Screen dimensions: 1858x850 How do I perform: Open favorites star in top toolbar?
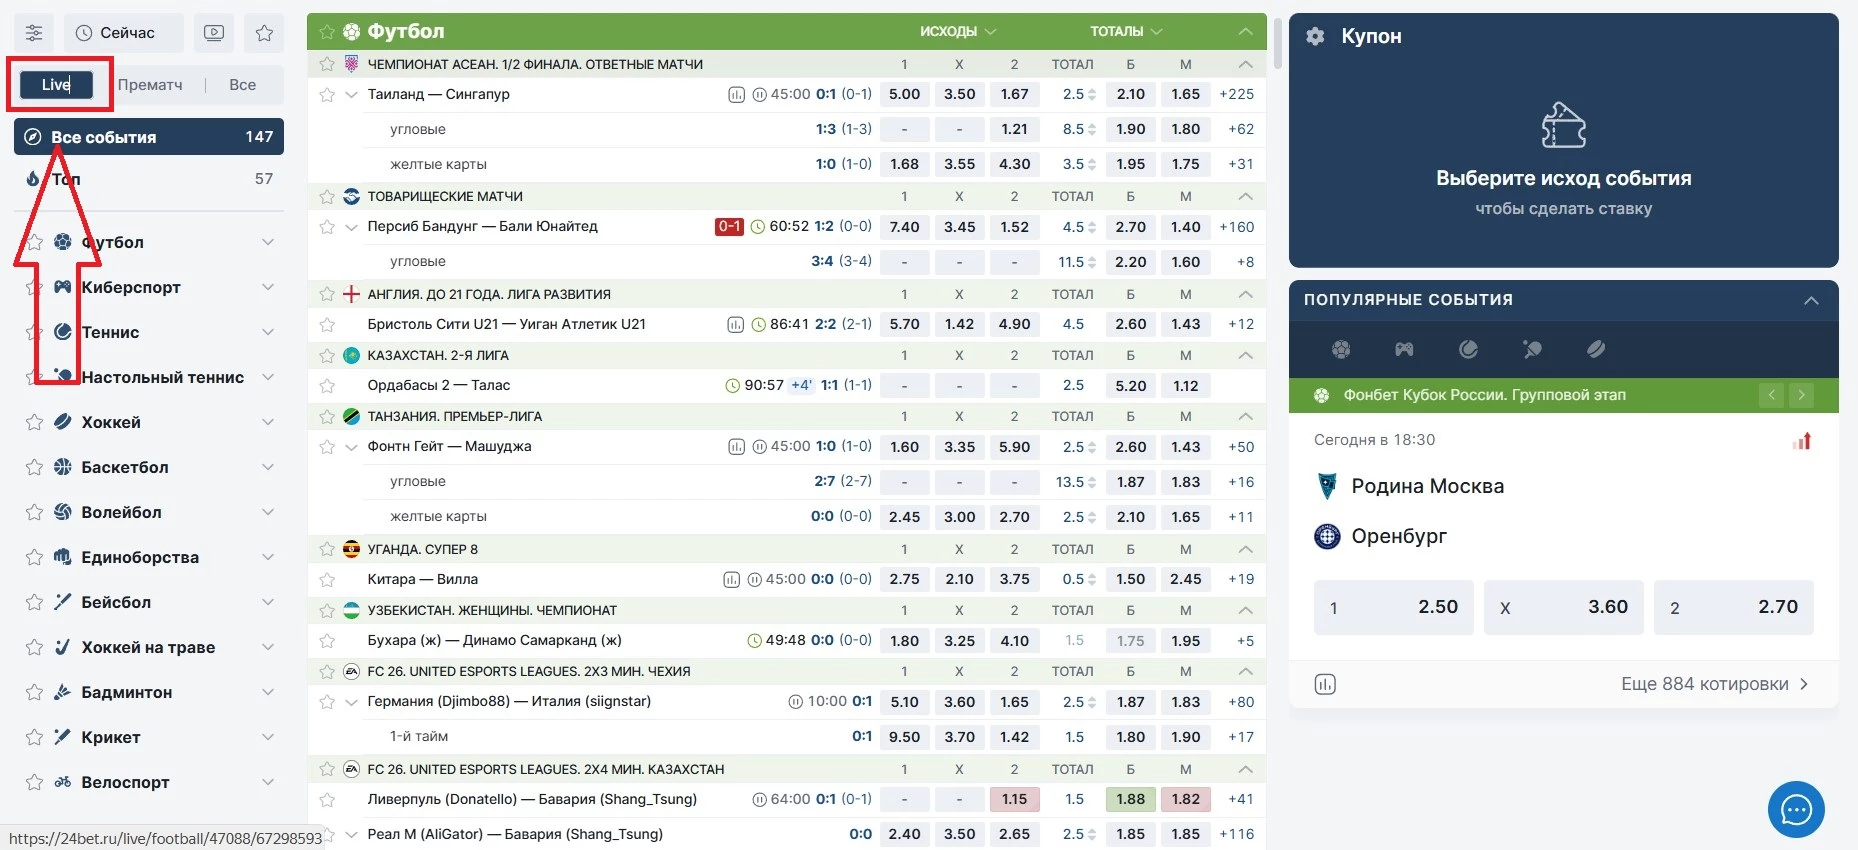point(264,33)
